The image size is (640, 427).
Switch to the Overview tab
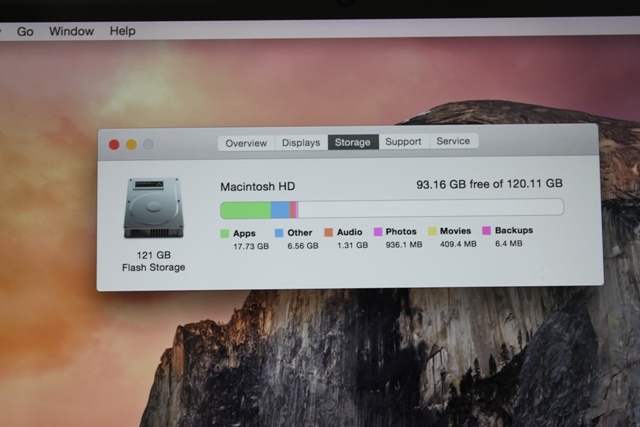(x=246, y=143)
